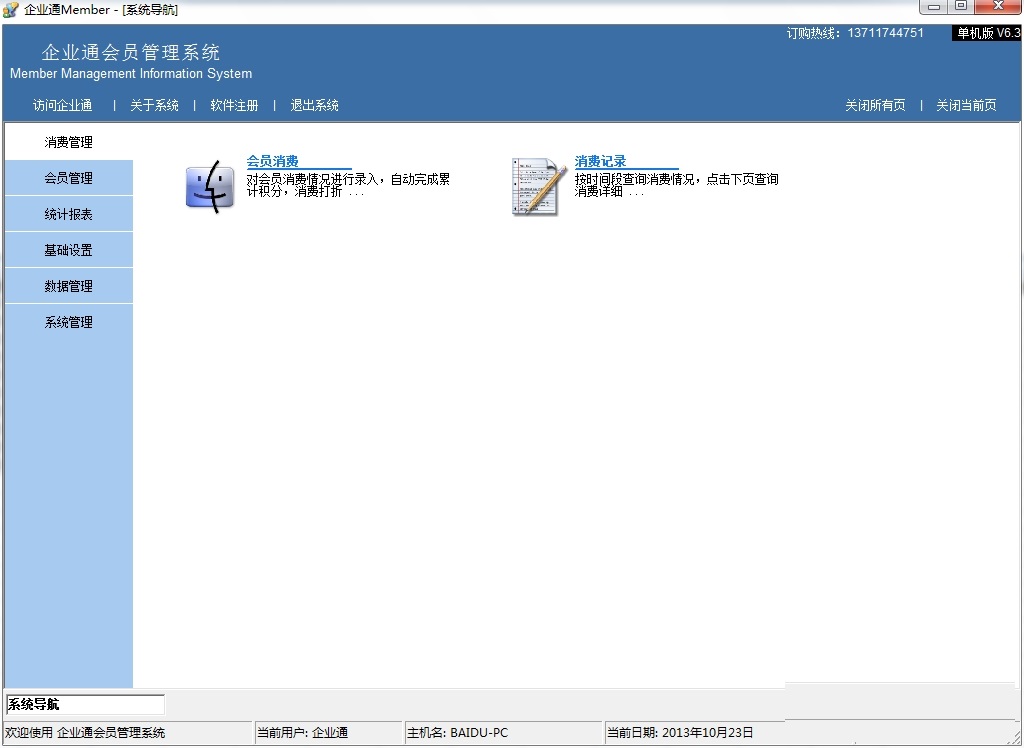The height and width of the screenshot is (748, 1024).
Task: Click 访问企业通 in the menu bar
Action: click(62, 104)
